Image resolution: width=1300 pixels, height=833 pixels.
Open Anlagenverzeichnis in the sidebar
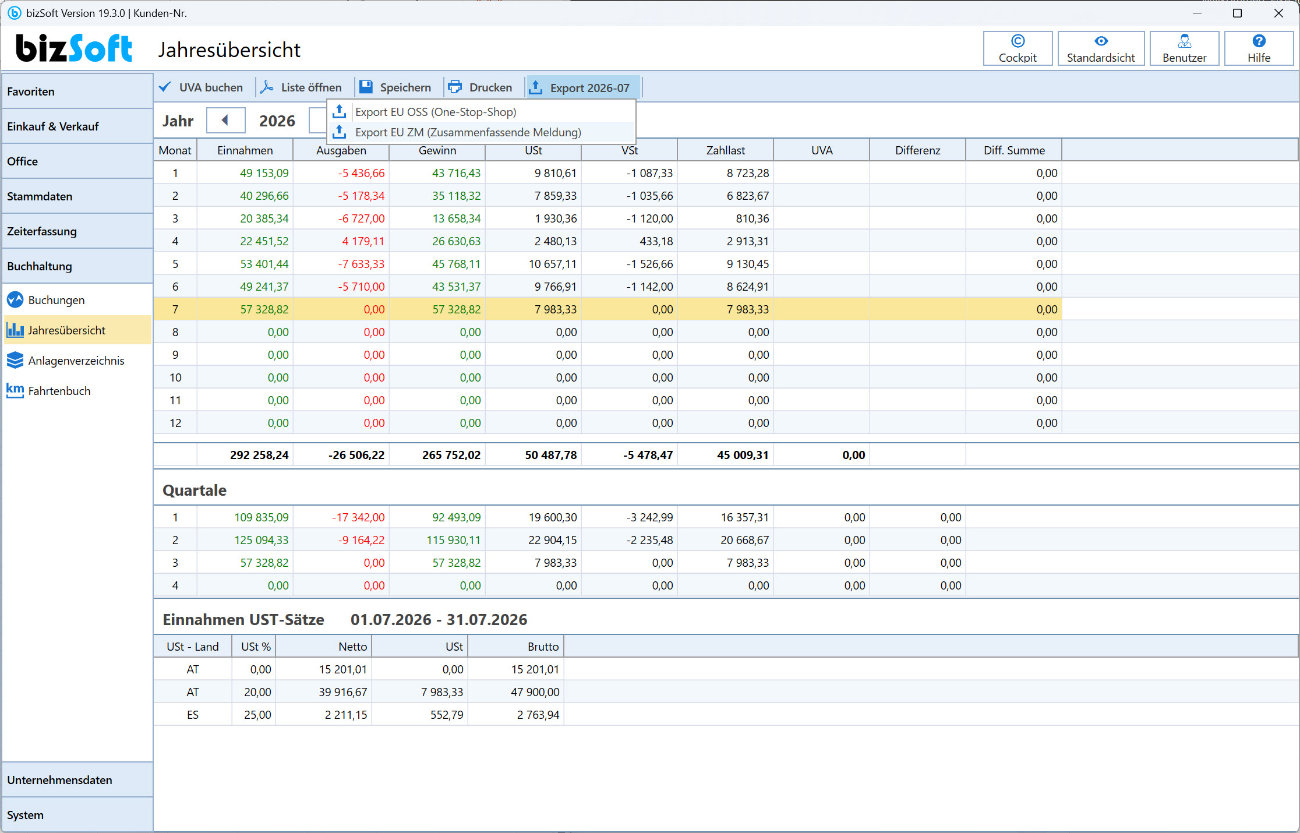(x=77, y=361)
